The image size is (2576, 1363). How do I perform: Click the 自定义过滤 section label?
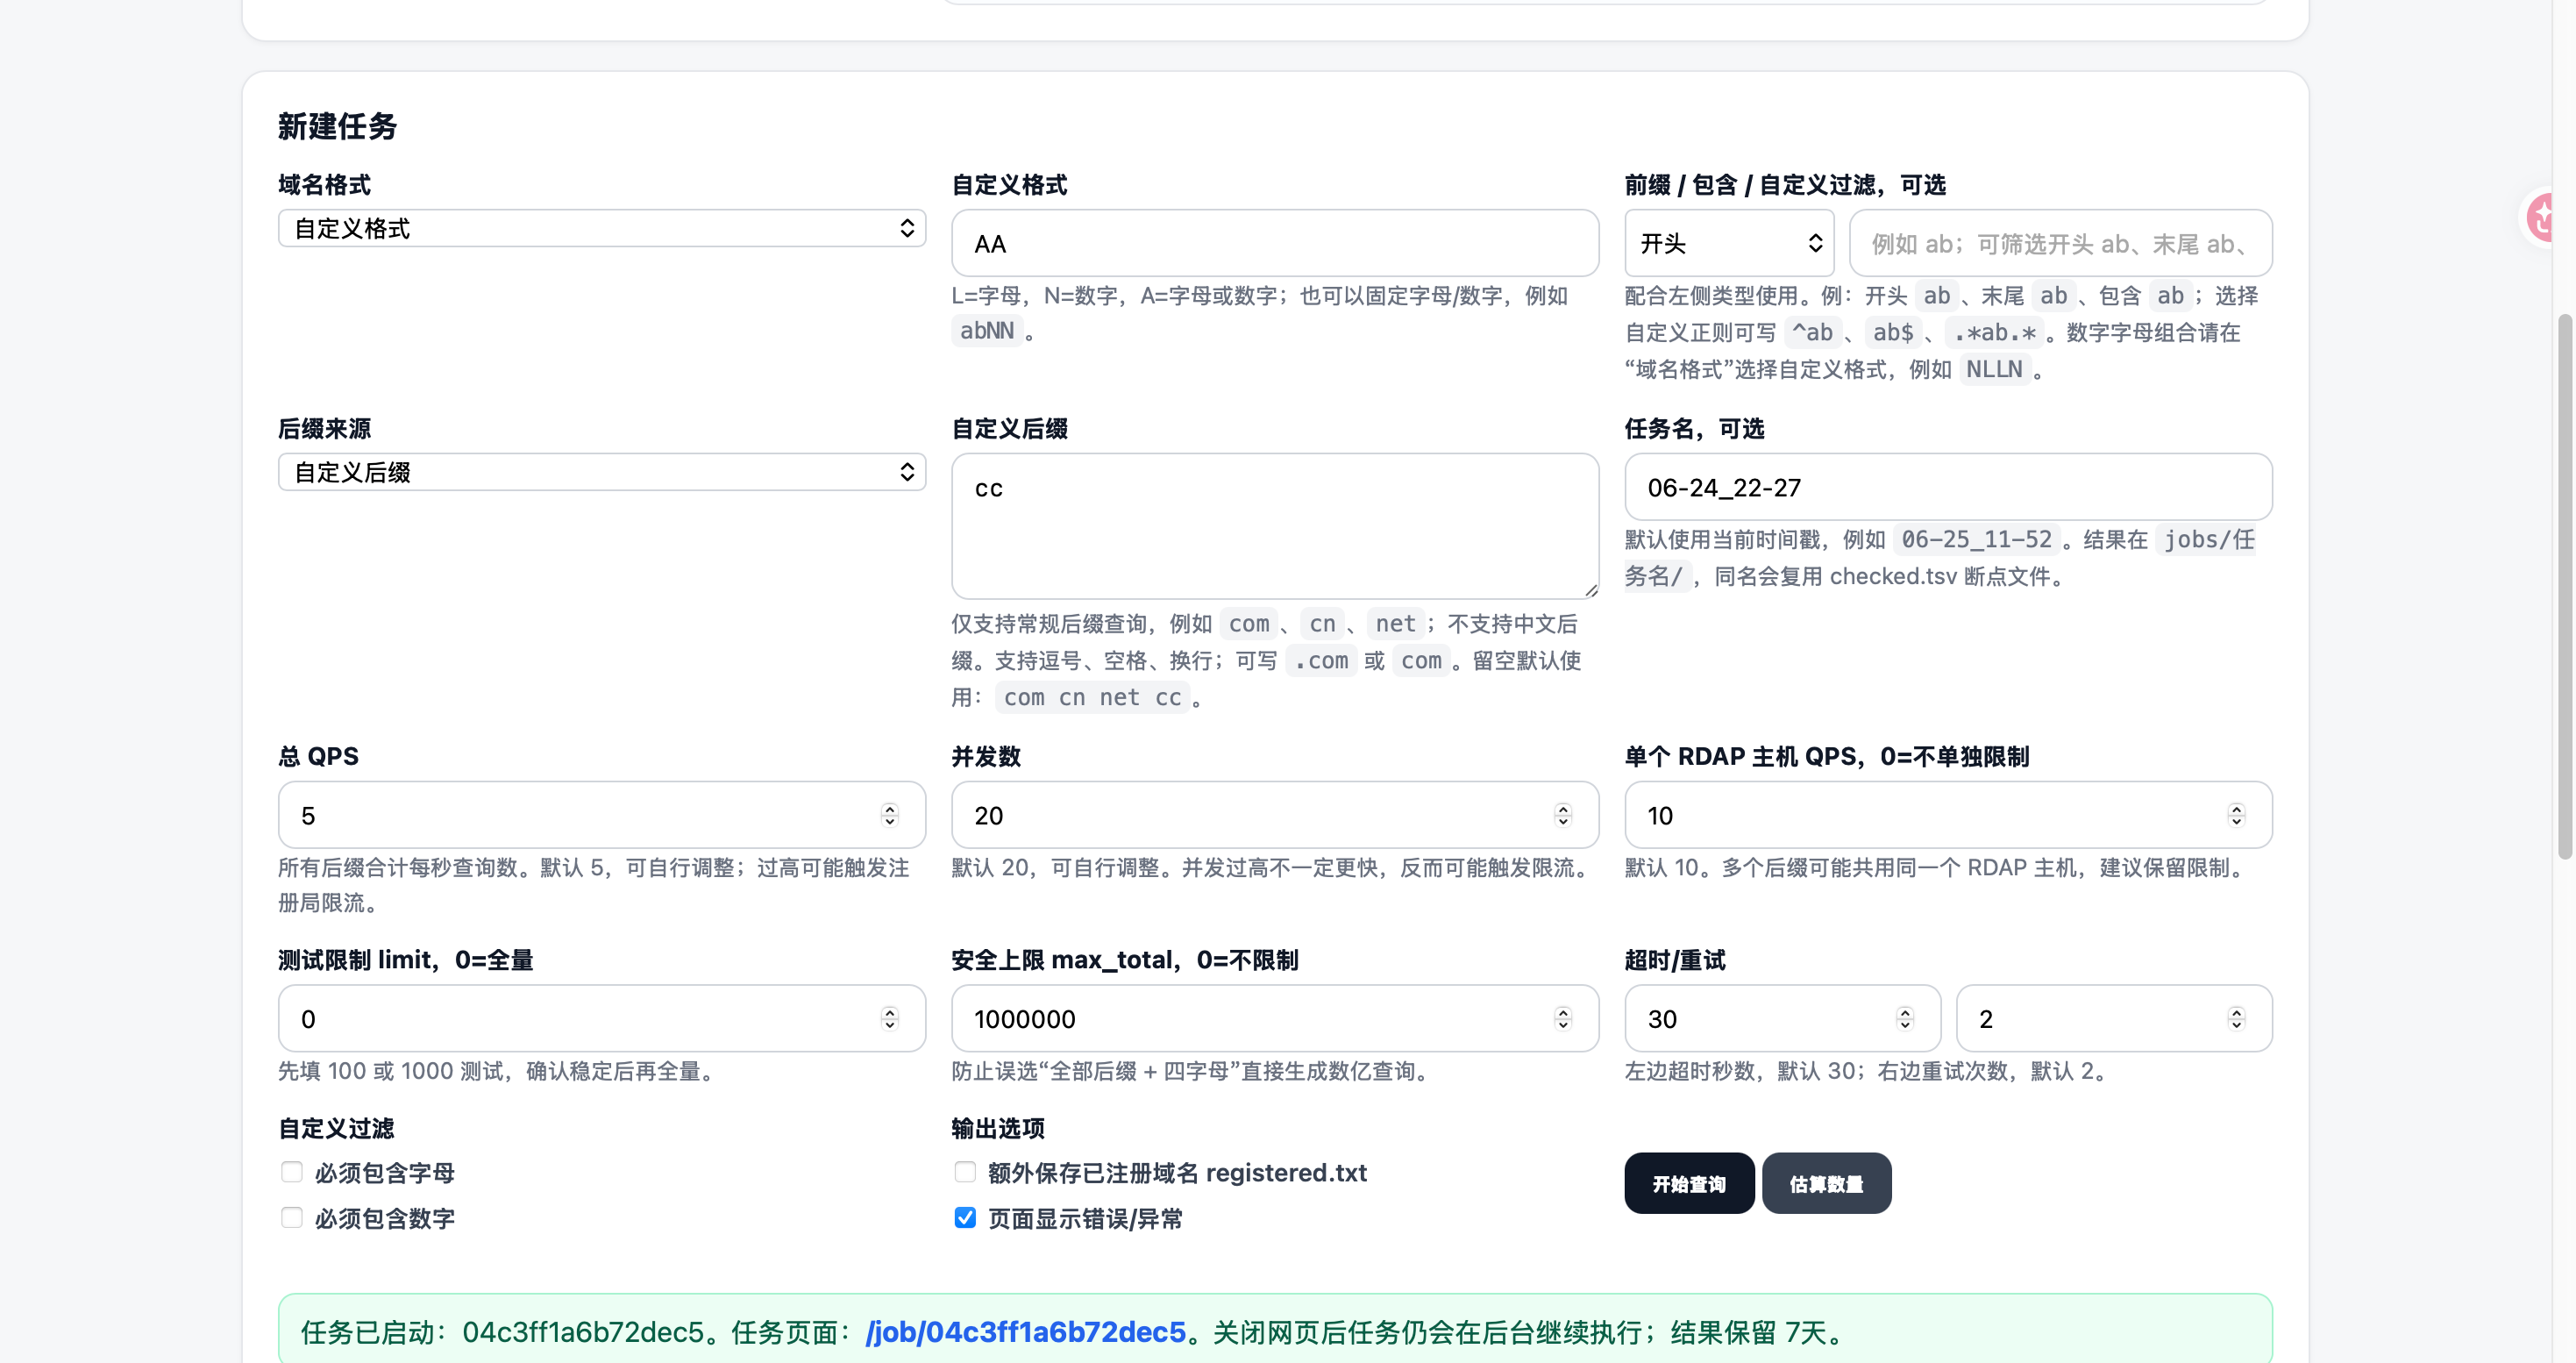[335, 1128]
